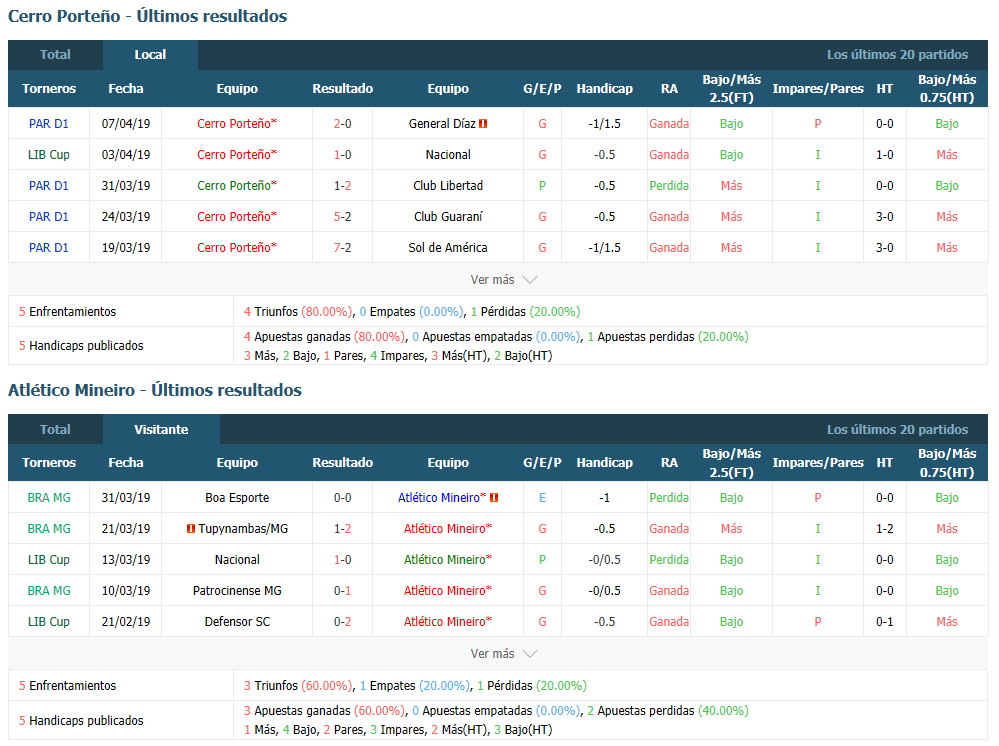Click Patrocinense MG team name
Screen dimensions: 999x746
pyautogui.click(x=237, y=591)
